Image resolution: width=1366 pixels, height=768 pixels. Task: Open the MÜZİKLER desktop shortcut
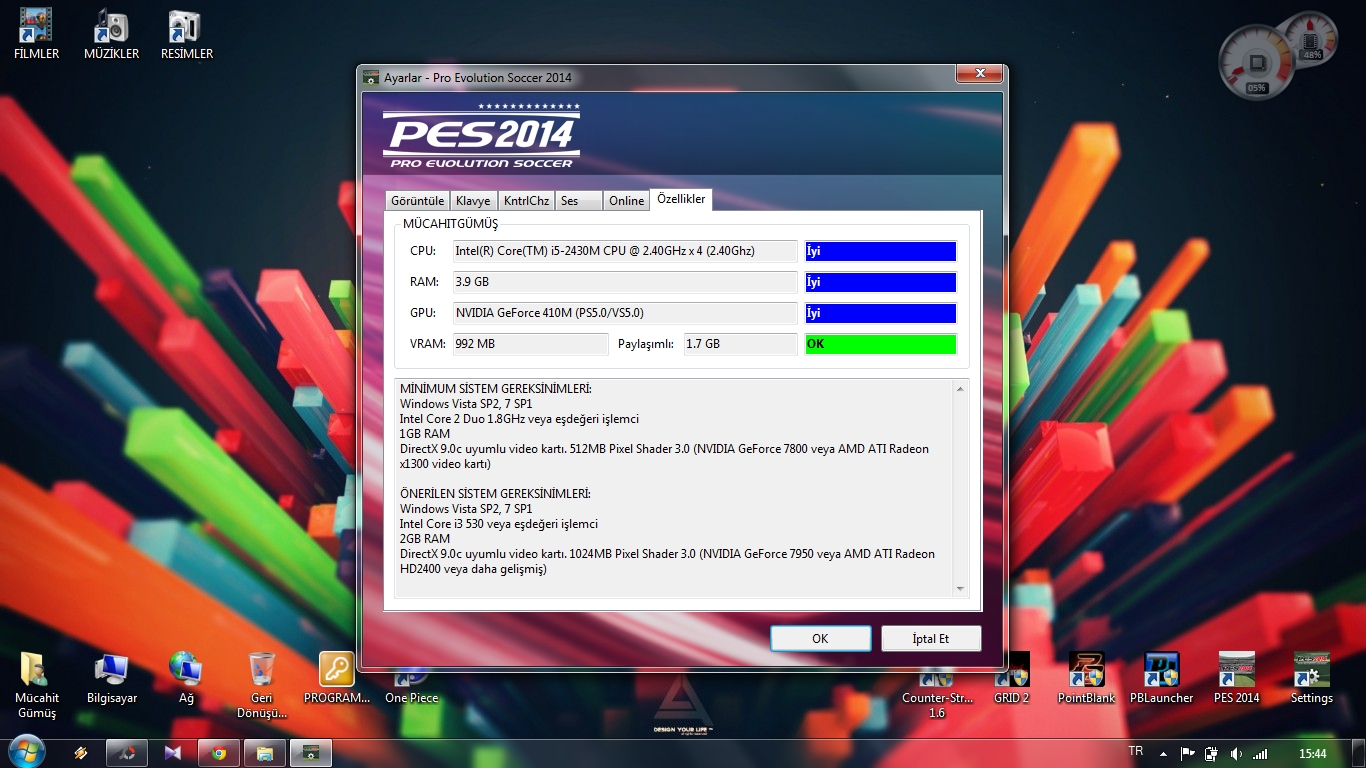click(x=111, y=34)
